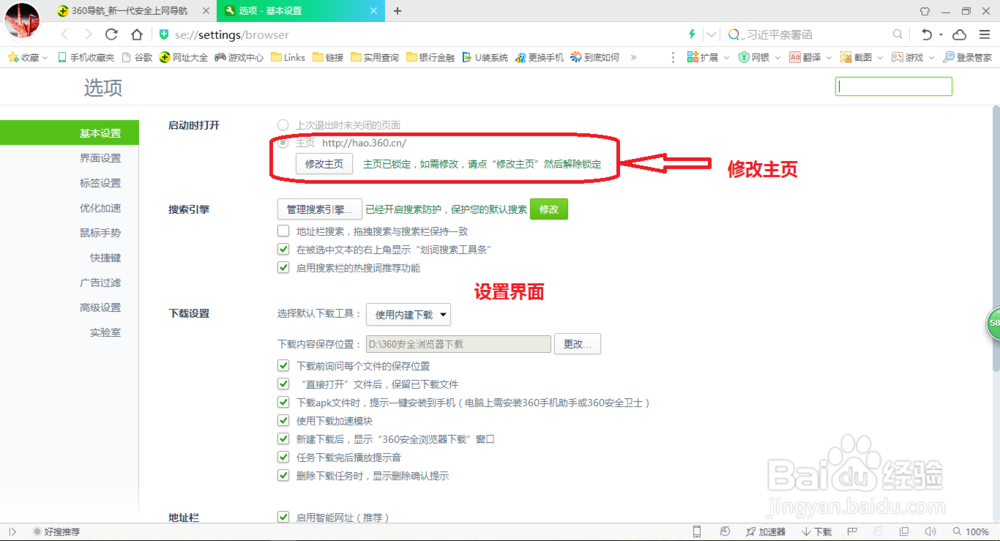Toggle 划词搜索工具条 checkbox
This screenshot has height=541, width=1000.
tap(283, 249)
